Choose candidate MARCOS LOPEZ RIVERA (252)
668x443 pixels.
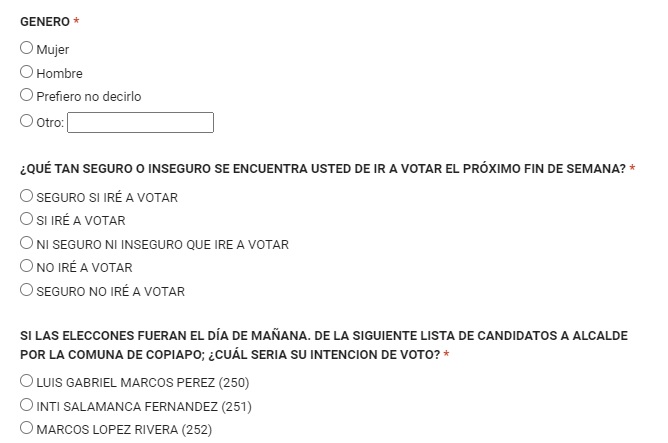26,428
